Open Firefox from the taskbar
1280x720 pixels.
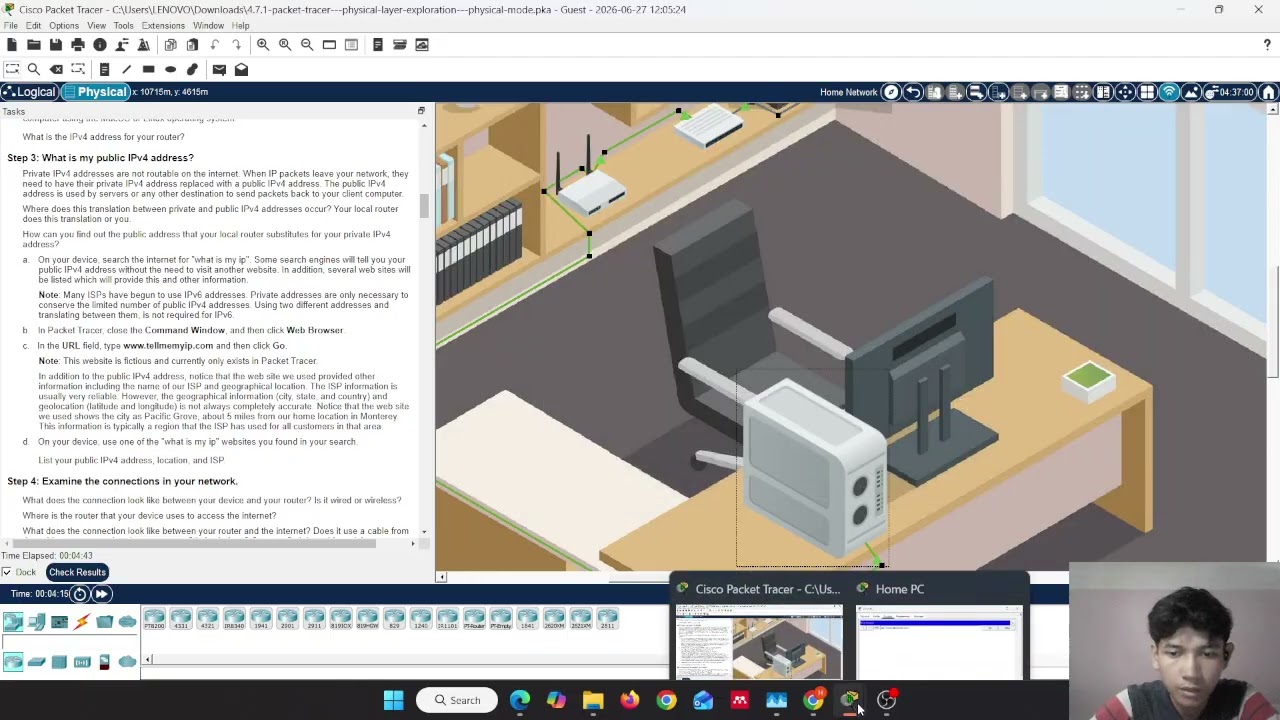pos(630,700)
